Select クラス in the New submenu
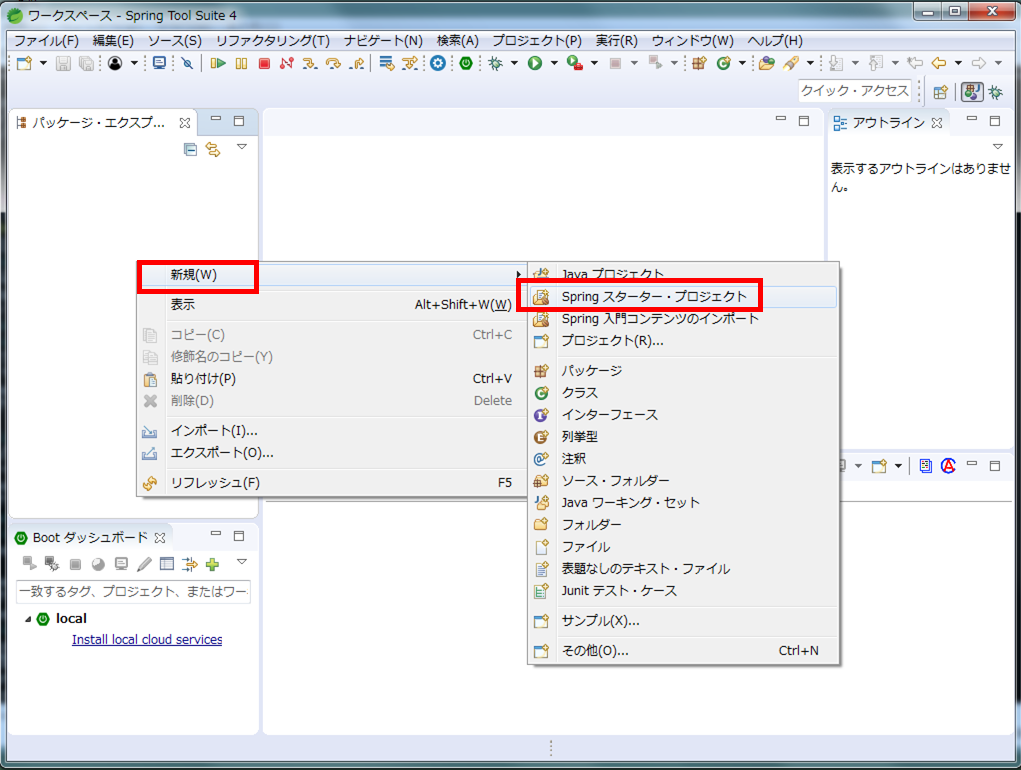This screenshot has width=1021, height=770. 579,393
